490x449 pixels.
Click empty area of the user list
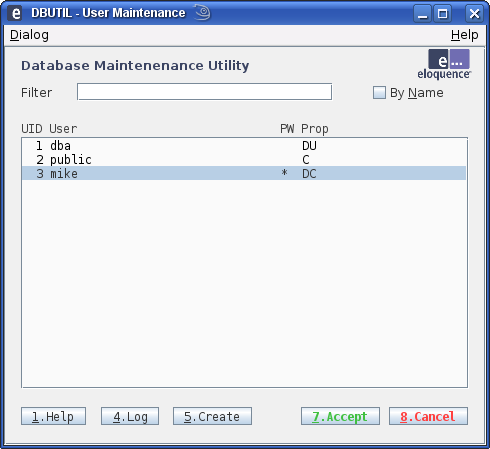coord(244,283)
